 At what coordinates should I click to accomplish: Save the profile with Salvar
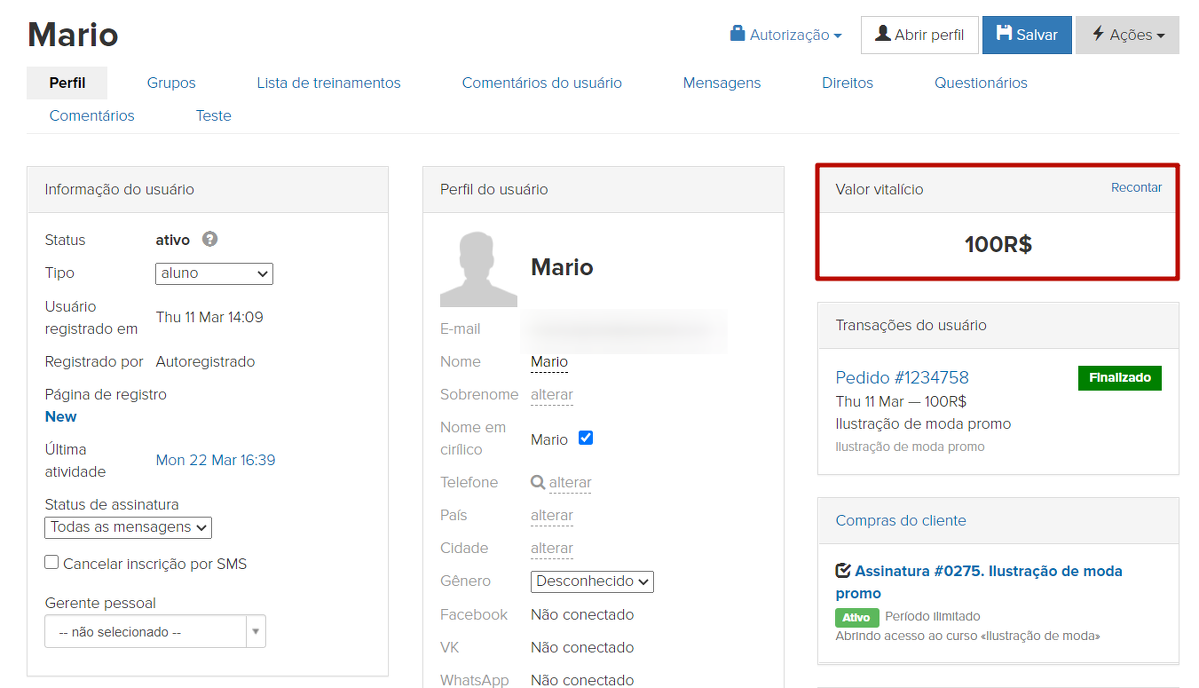point(1027,35)
